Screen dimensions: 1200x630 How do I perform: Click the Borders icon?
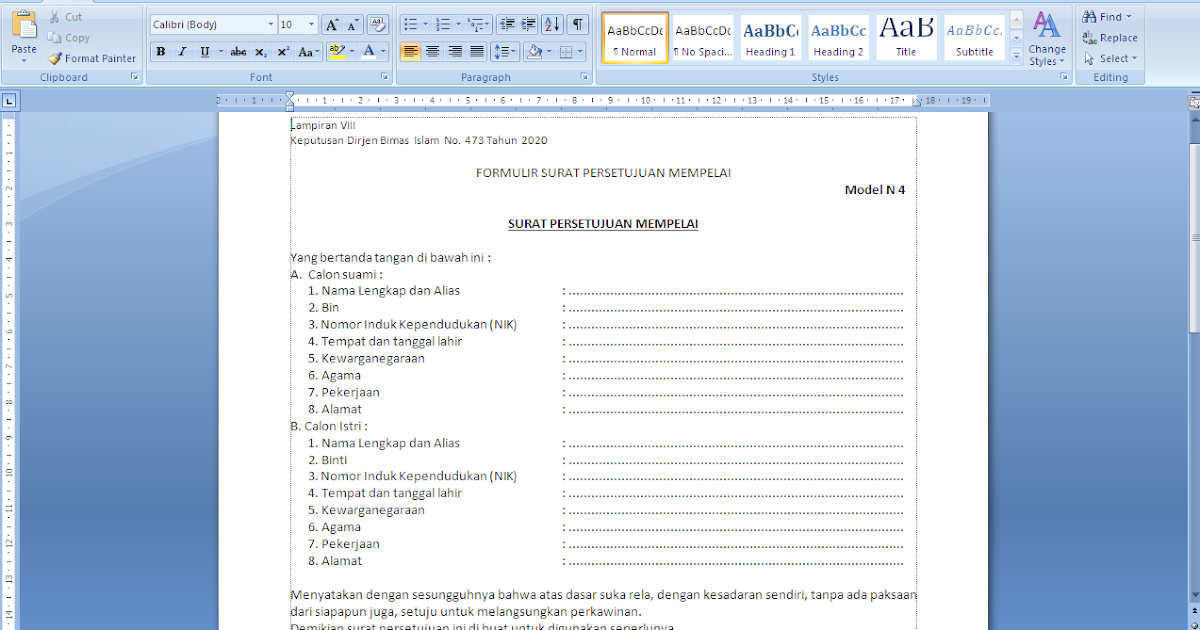tap(567, 51)
